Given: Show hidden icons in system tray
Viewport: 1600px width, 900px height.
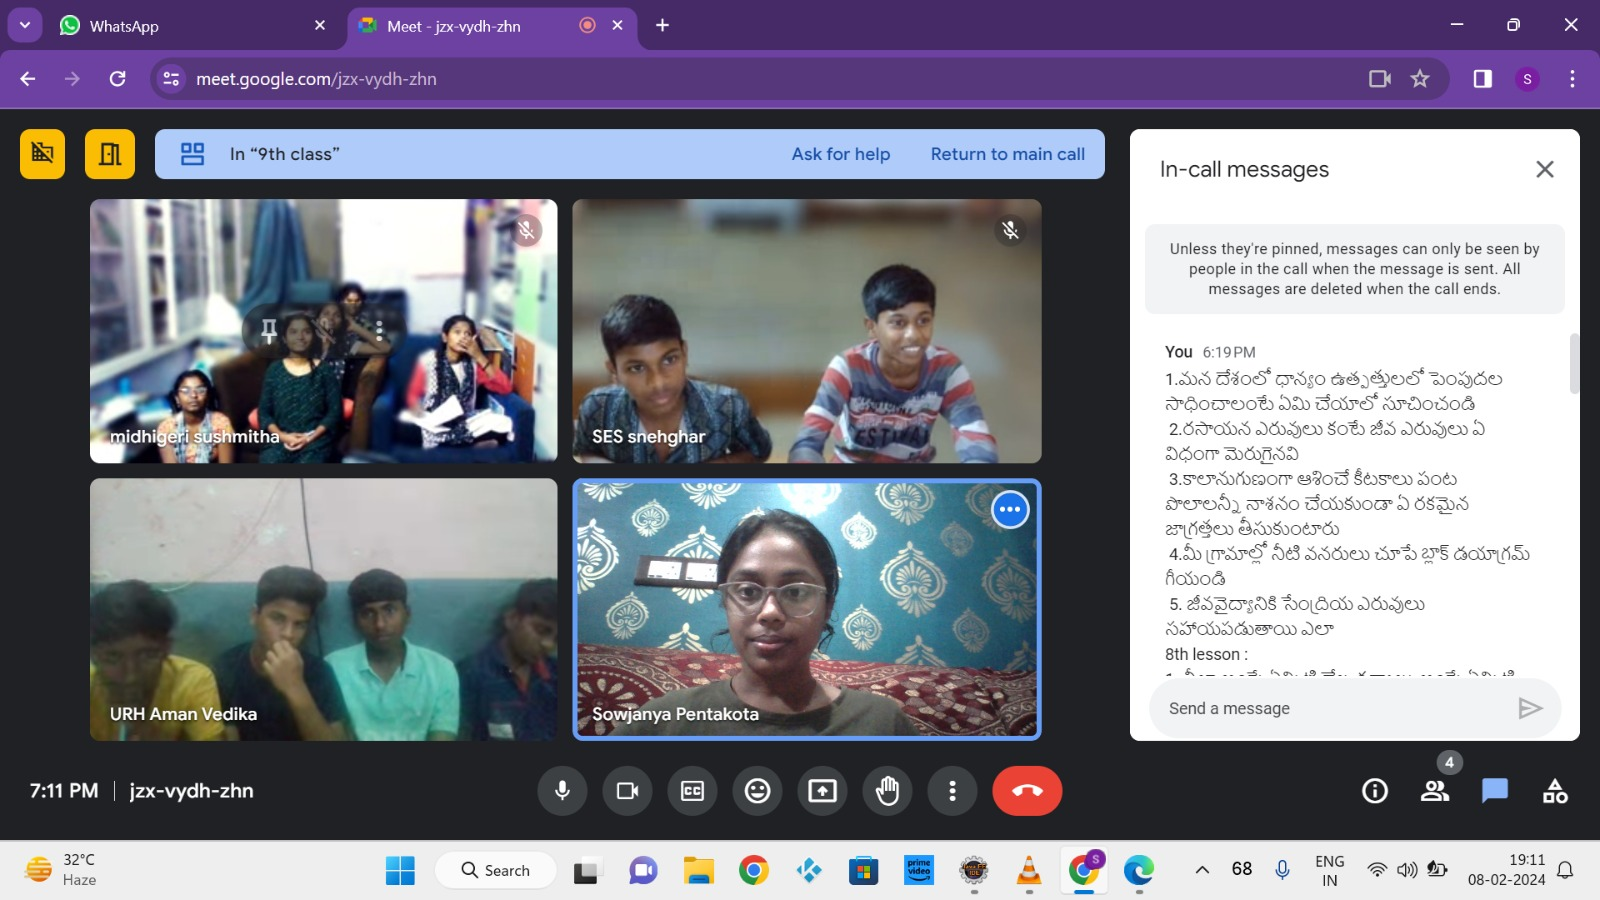Looking at the screenshot, I should pyautogui.click(x=1202, y=870).
